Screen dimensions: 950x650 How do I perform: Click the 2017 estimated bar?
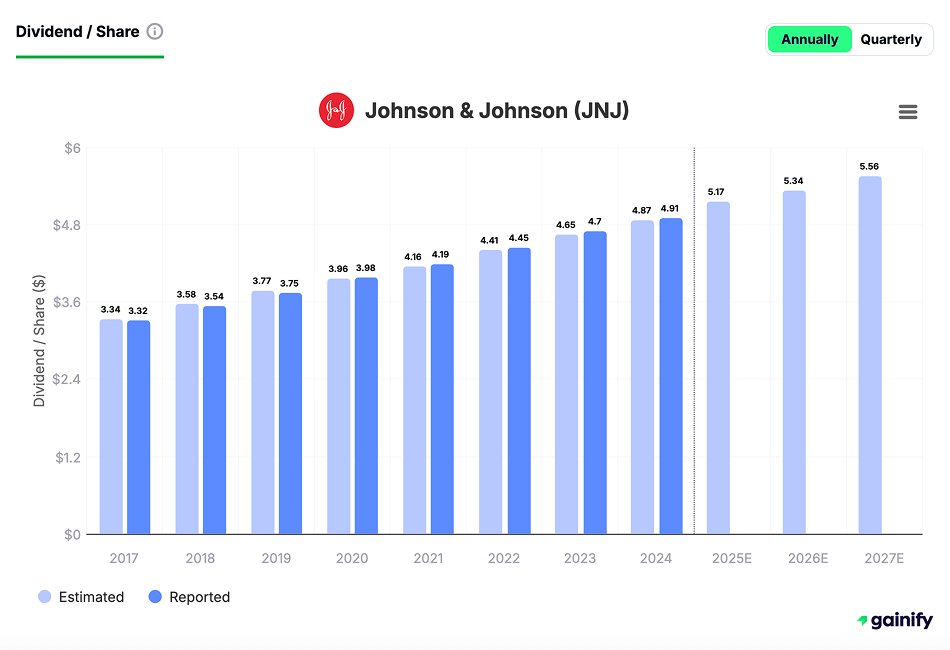point(111,427)
